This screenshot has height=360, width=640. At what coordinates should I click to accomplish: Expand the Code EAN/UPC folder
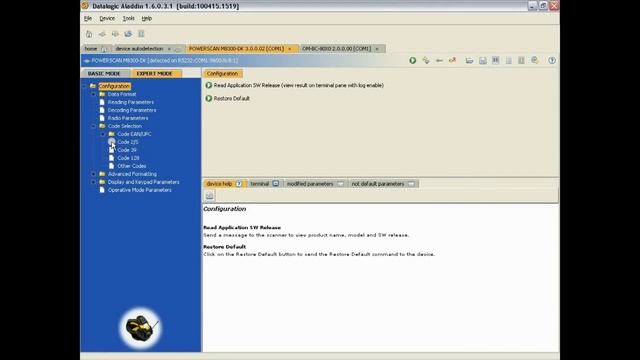tap(103, 134)
